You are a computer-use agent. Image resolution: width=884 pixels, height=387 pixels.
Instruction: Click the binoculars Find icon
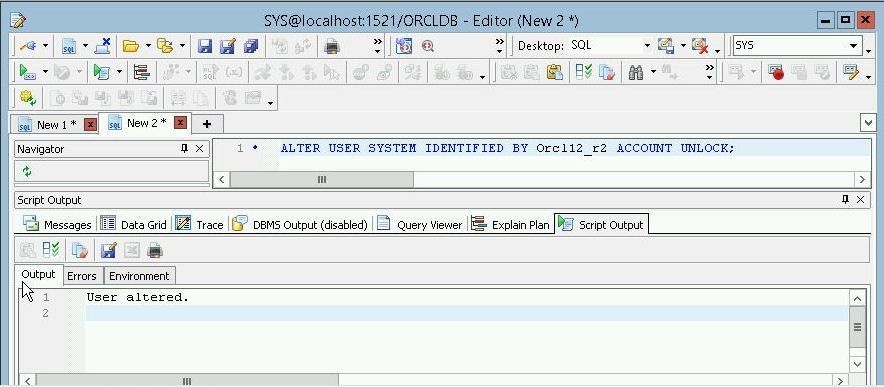click(636, 72)
